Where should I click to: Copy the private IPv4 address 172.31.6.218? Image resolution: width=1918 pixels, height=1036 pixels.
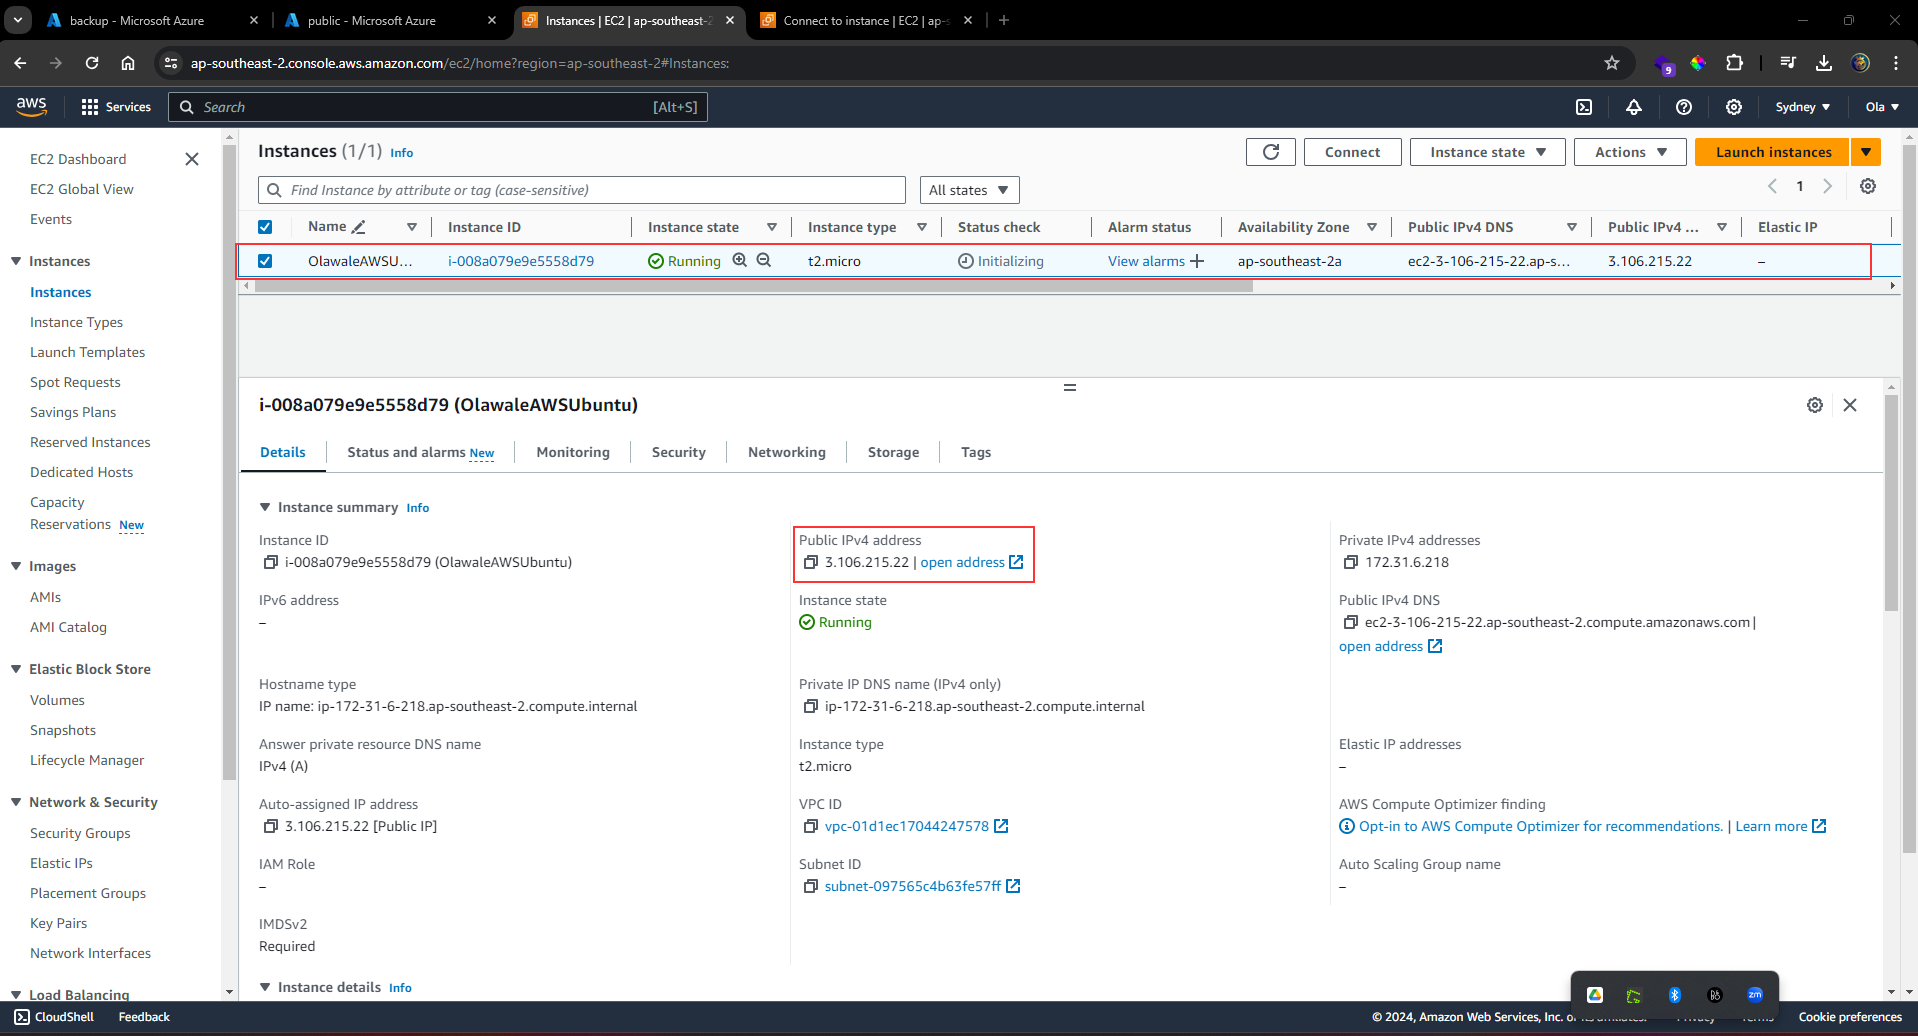tap(1351, 562)
